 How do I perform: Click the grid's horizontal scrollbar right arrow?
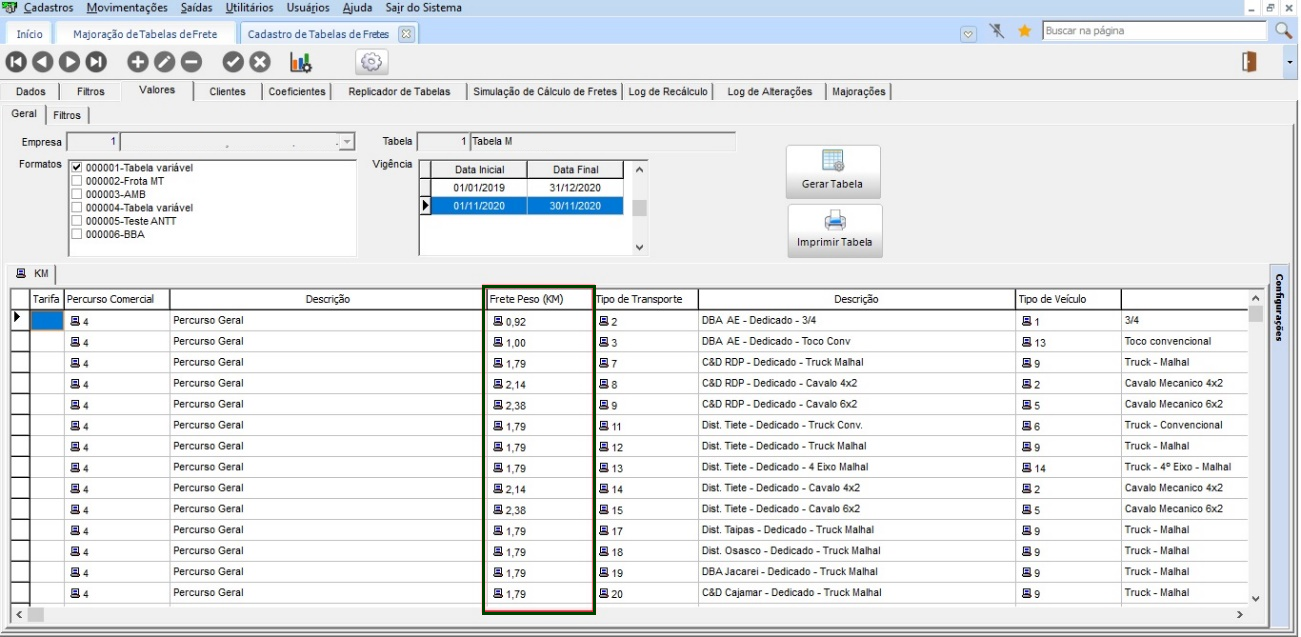tap(1240, 614)
